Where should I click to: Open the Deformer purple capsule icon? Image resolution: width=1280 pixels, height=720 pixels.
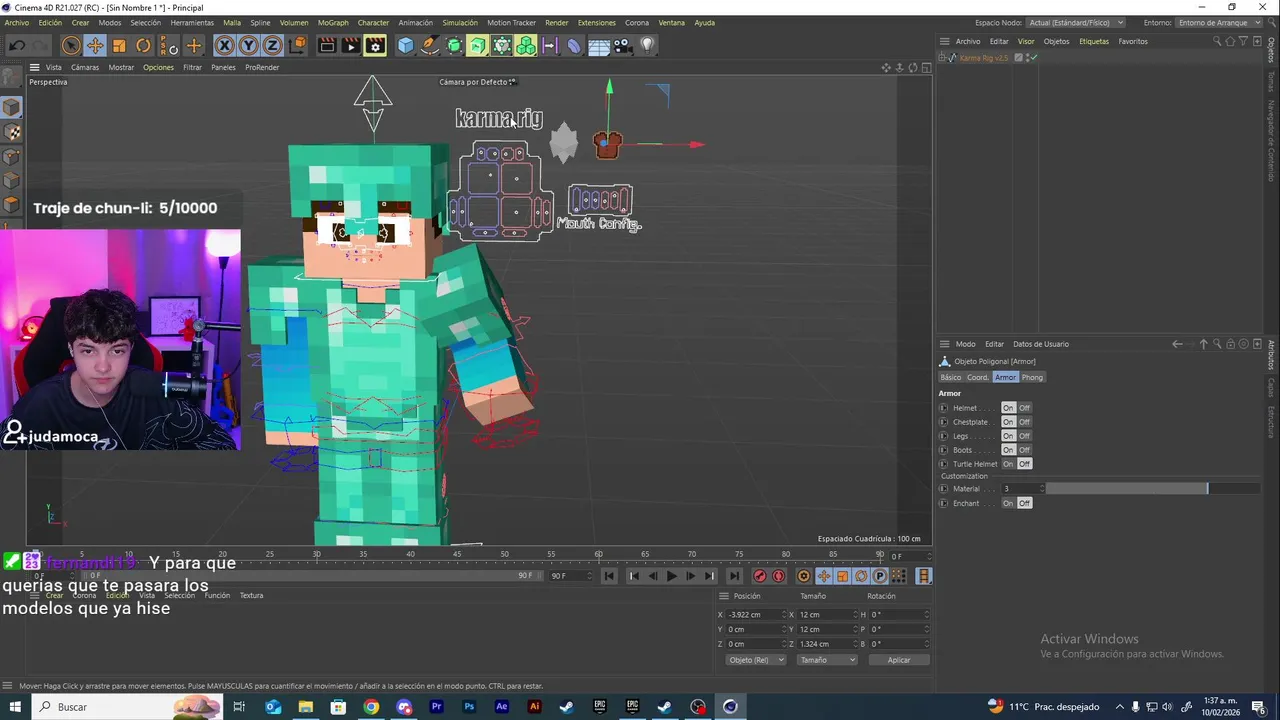574,45
